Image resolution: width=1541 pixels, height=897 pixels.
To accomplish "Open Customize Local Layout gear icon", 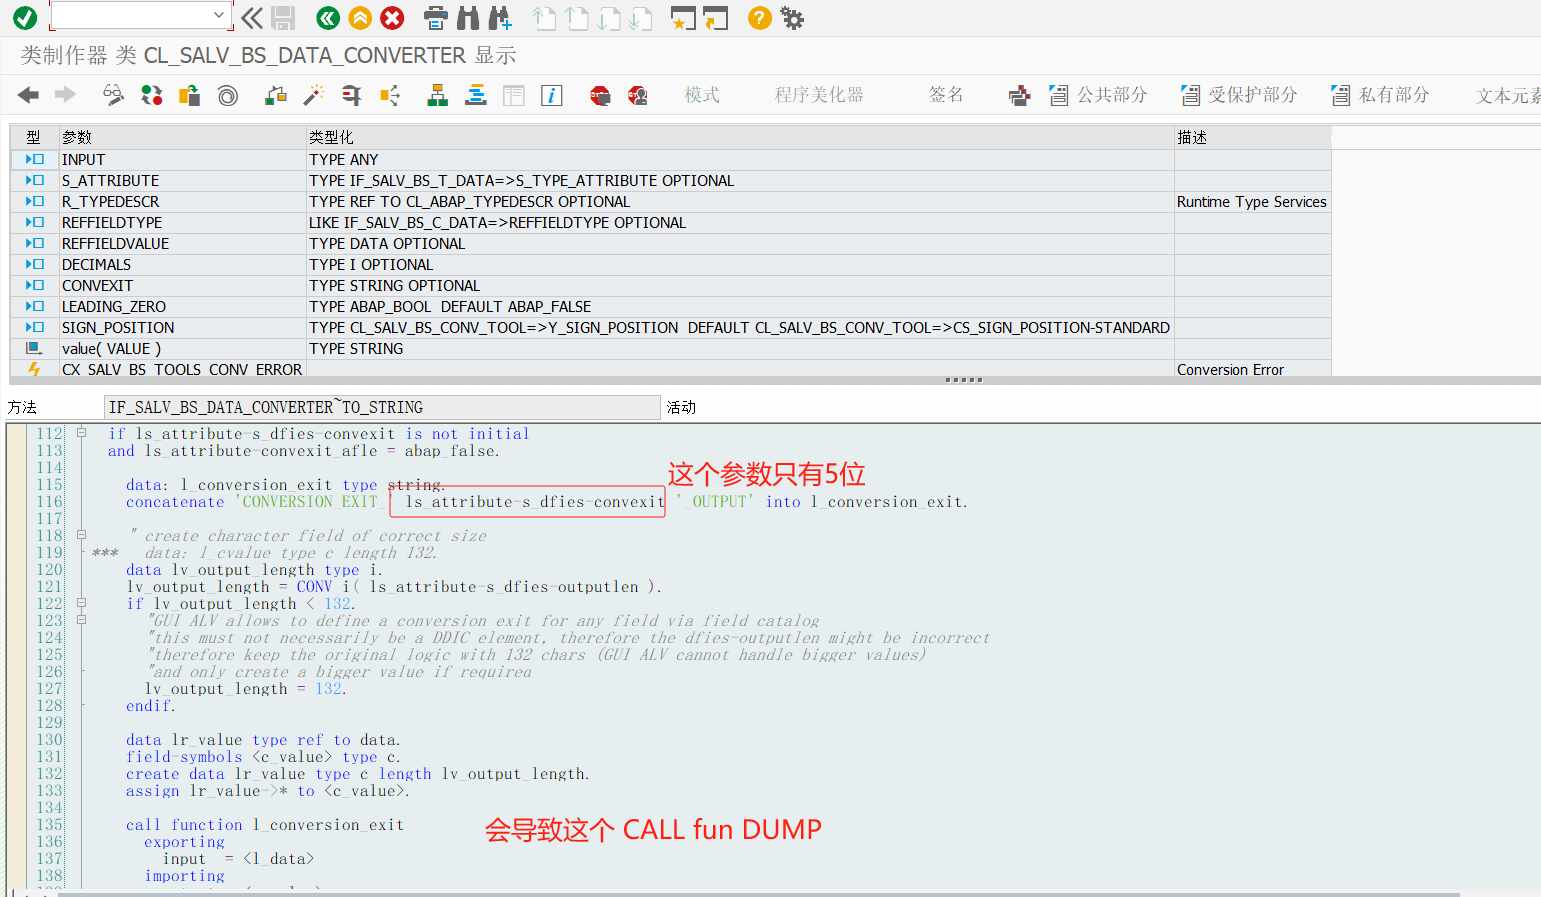I will [x=792, y=17].
